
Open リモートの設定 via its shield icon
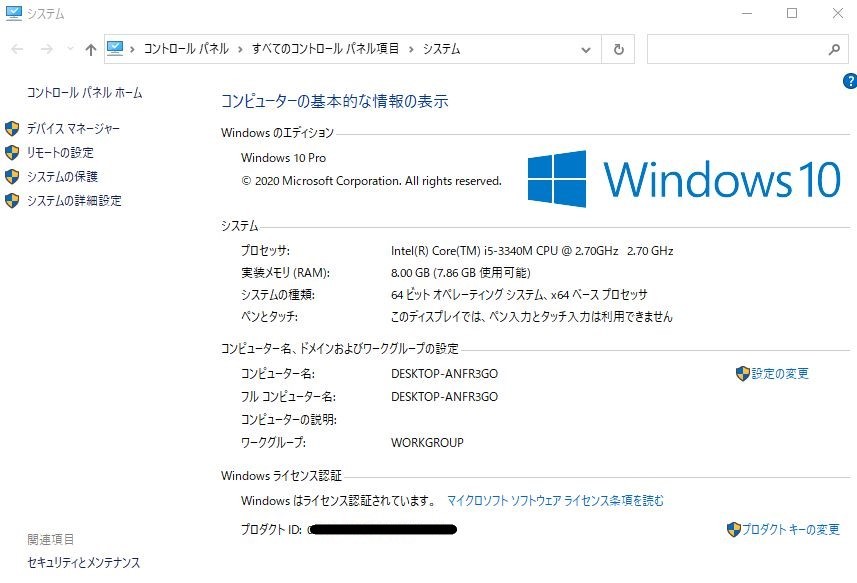(x=12, y=152)
